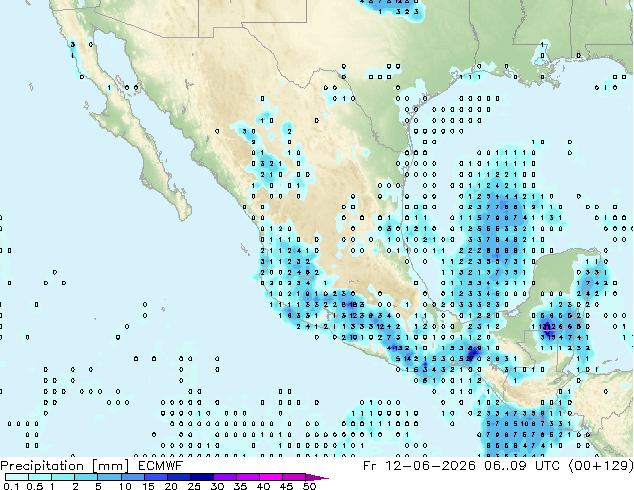The image size is (634, 490).
Task: Click the "Fr" weekday label
Action: point(370,466)
